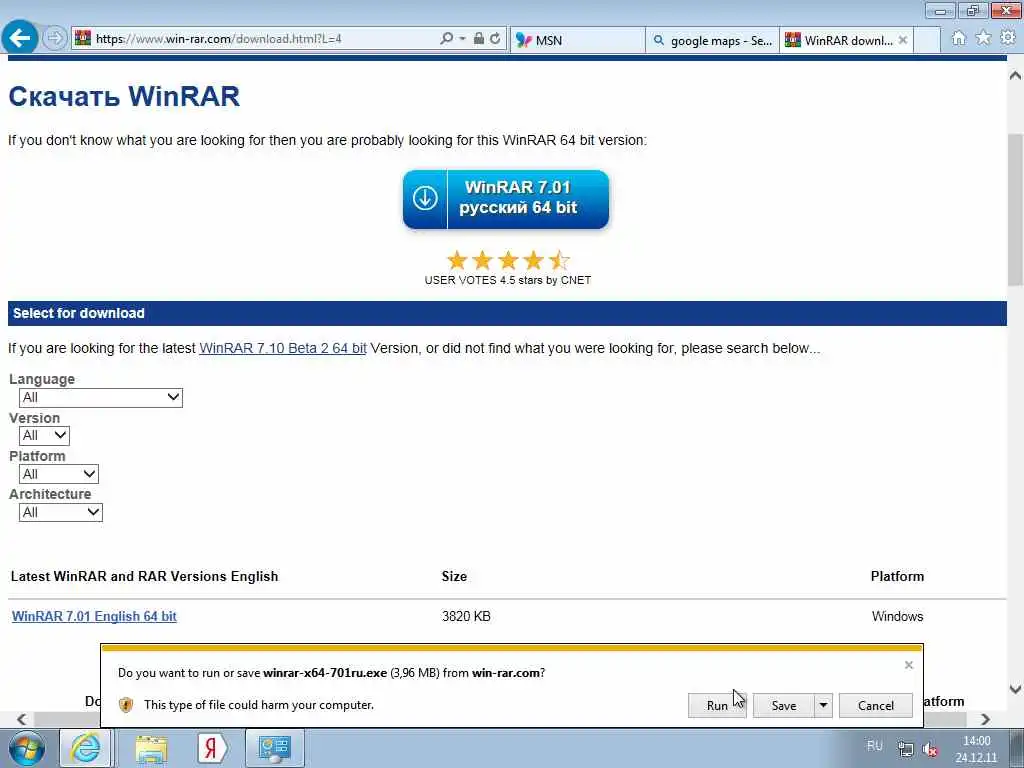Refresh the page with the reload icon

[495, 39]
